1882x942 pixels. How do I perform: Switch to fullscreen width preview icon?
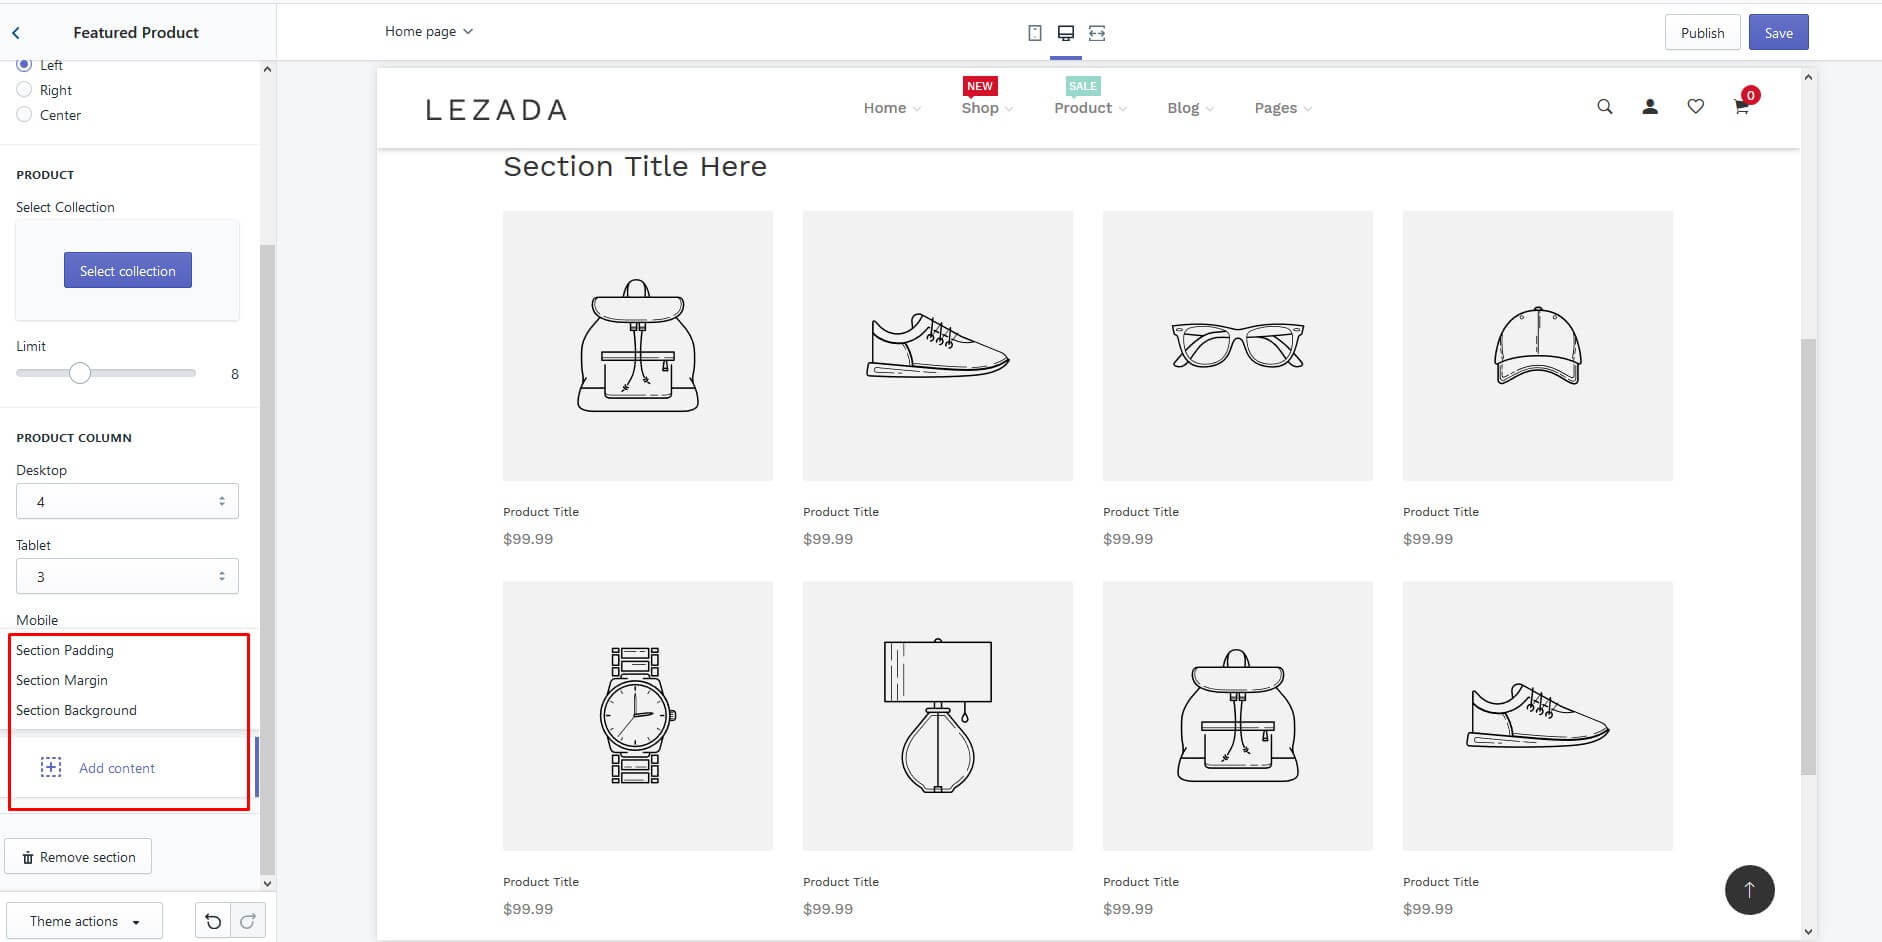[x=1097, y=33]
